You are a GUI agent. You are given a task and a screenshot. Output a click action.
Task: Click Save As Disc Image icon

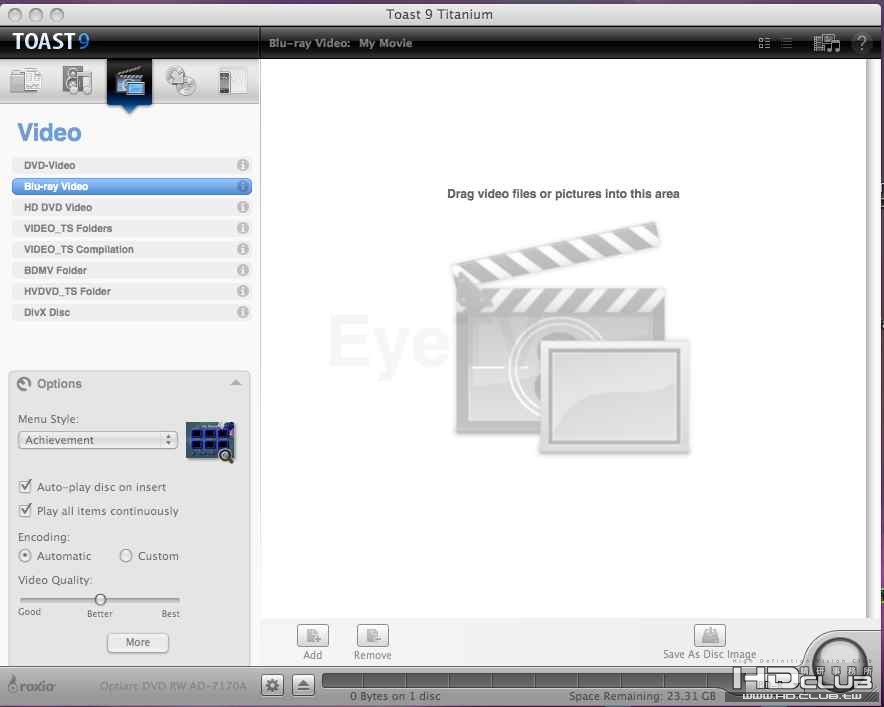tap(710, 635)
